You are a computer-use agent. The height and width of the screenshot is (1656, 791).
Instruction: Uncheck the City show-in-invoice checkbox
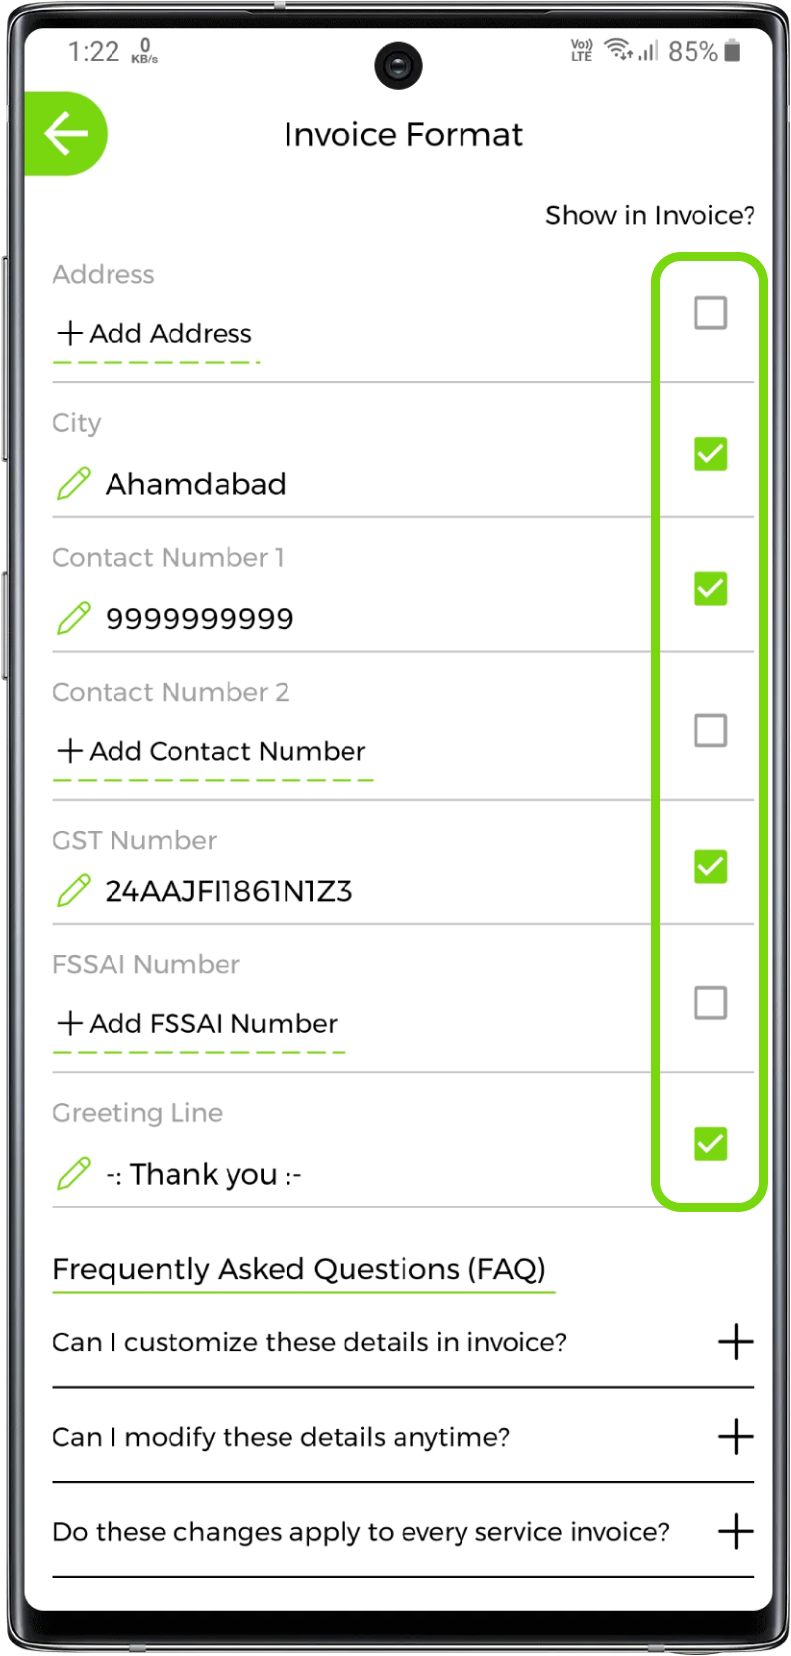pos(710,454)
